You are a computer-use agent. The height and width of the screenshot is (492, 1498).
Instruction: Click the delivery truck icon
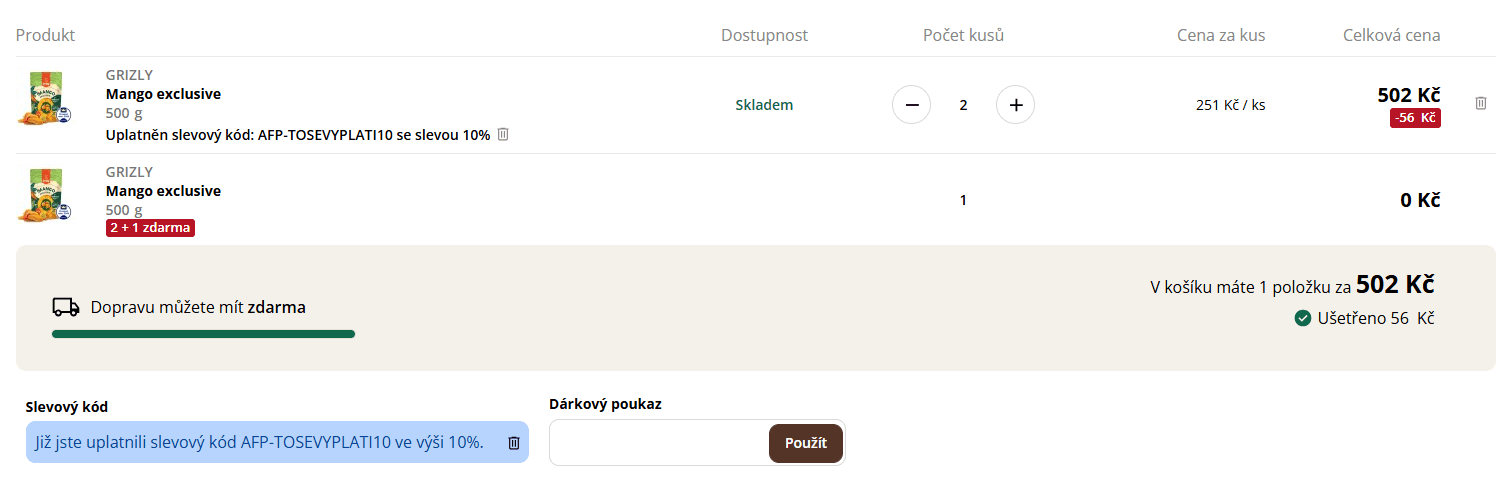(x=66, y=307)
